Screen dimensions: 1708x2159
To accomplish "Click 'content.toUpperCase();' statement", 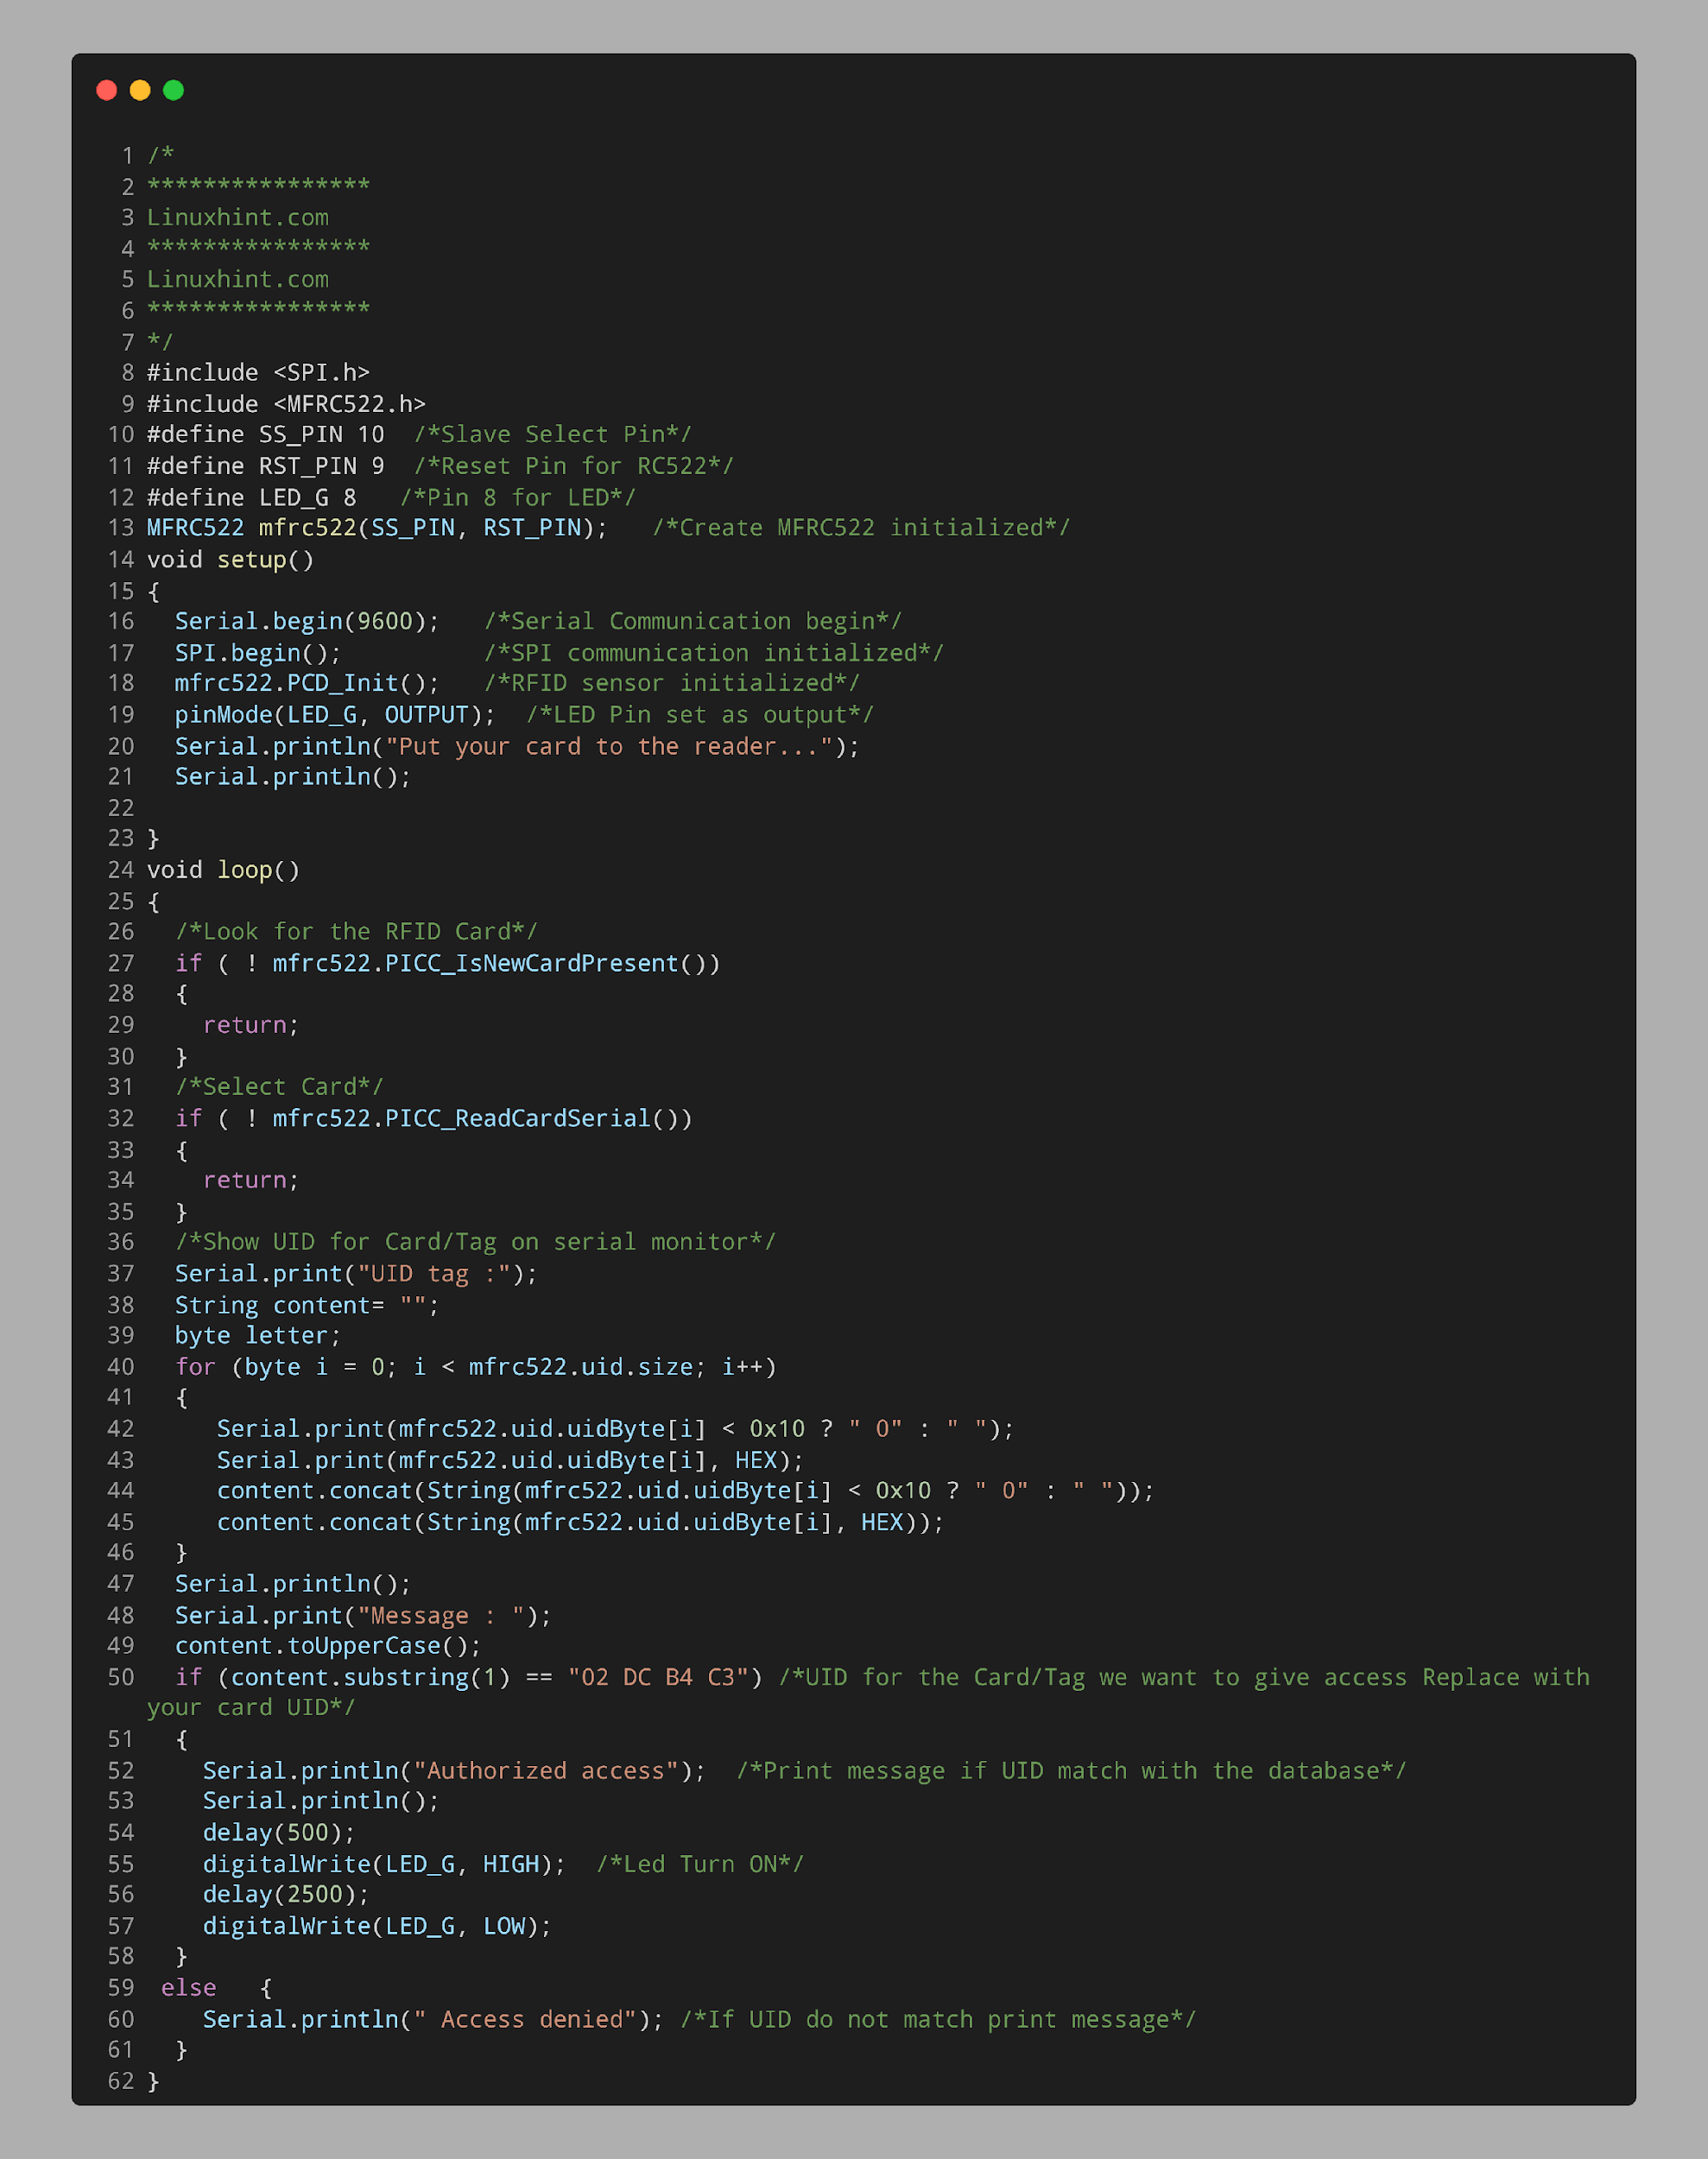I will [x=328, y=1646].
